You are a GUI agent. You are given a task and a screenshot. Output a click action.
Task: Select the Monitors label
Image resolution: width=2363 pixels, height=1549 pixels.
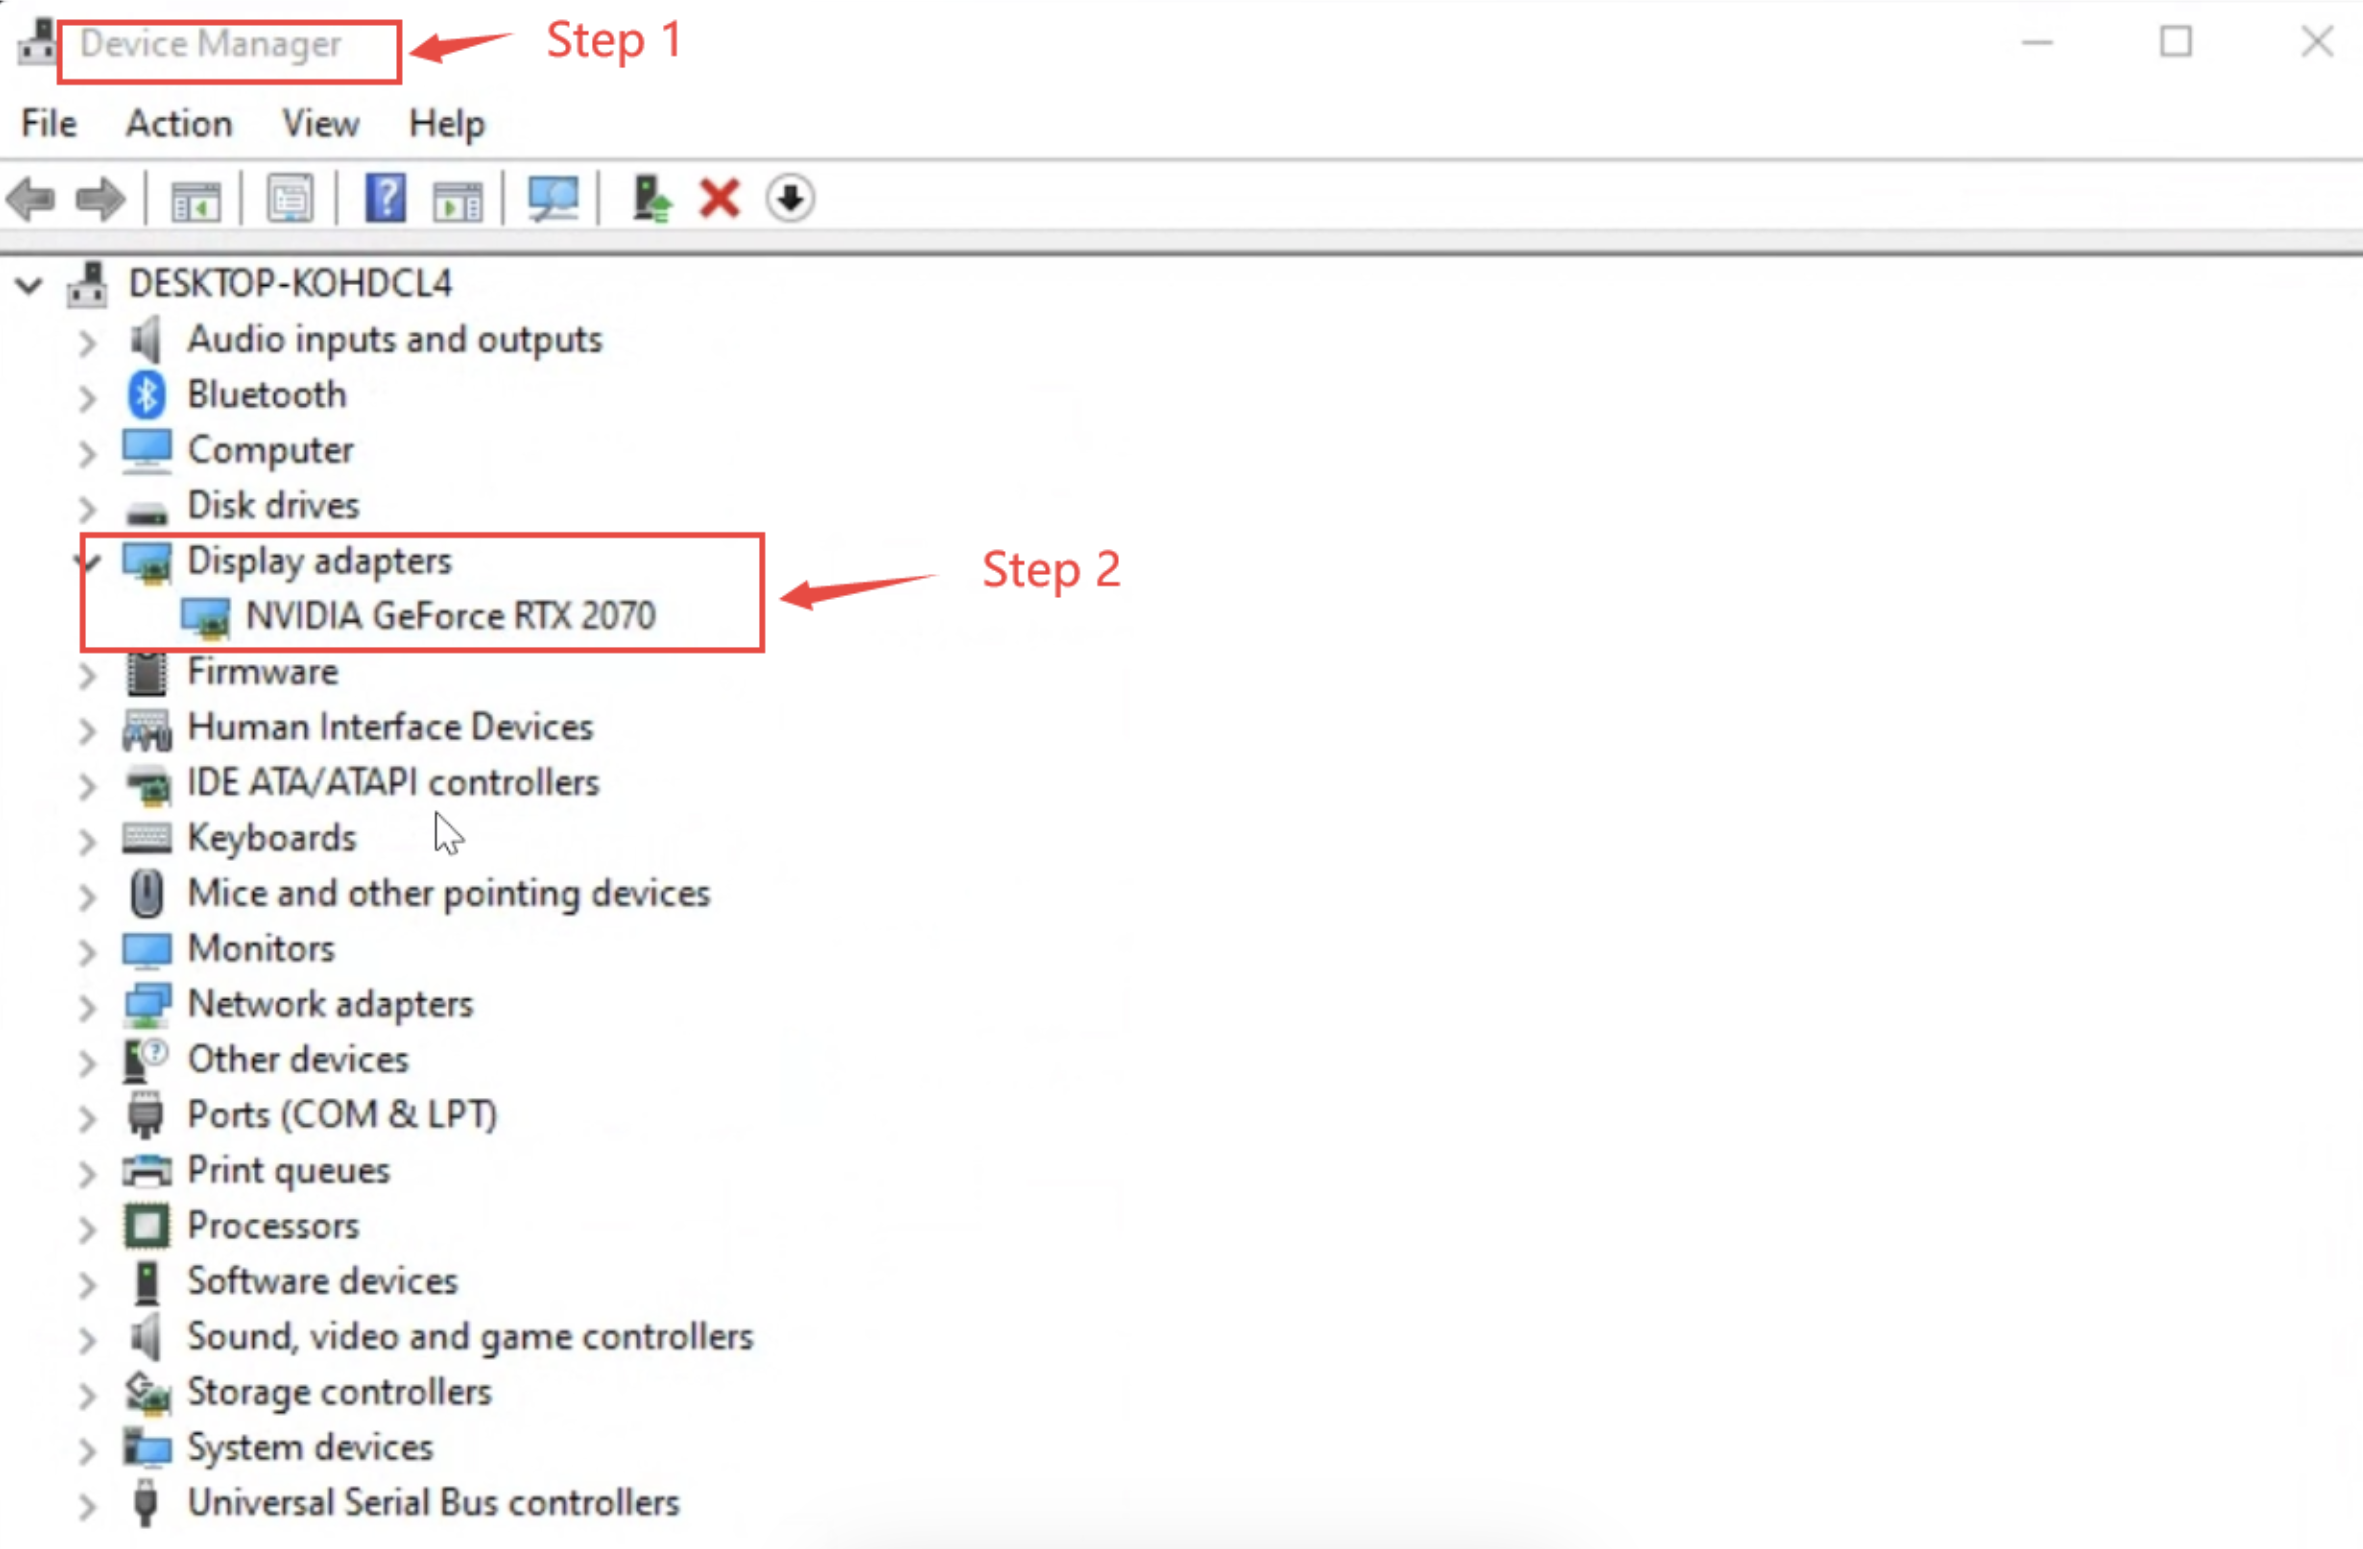pyautogui.click(x=262, y=949)
